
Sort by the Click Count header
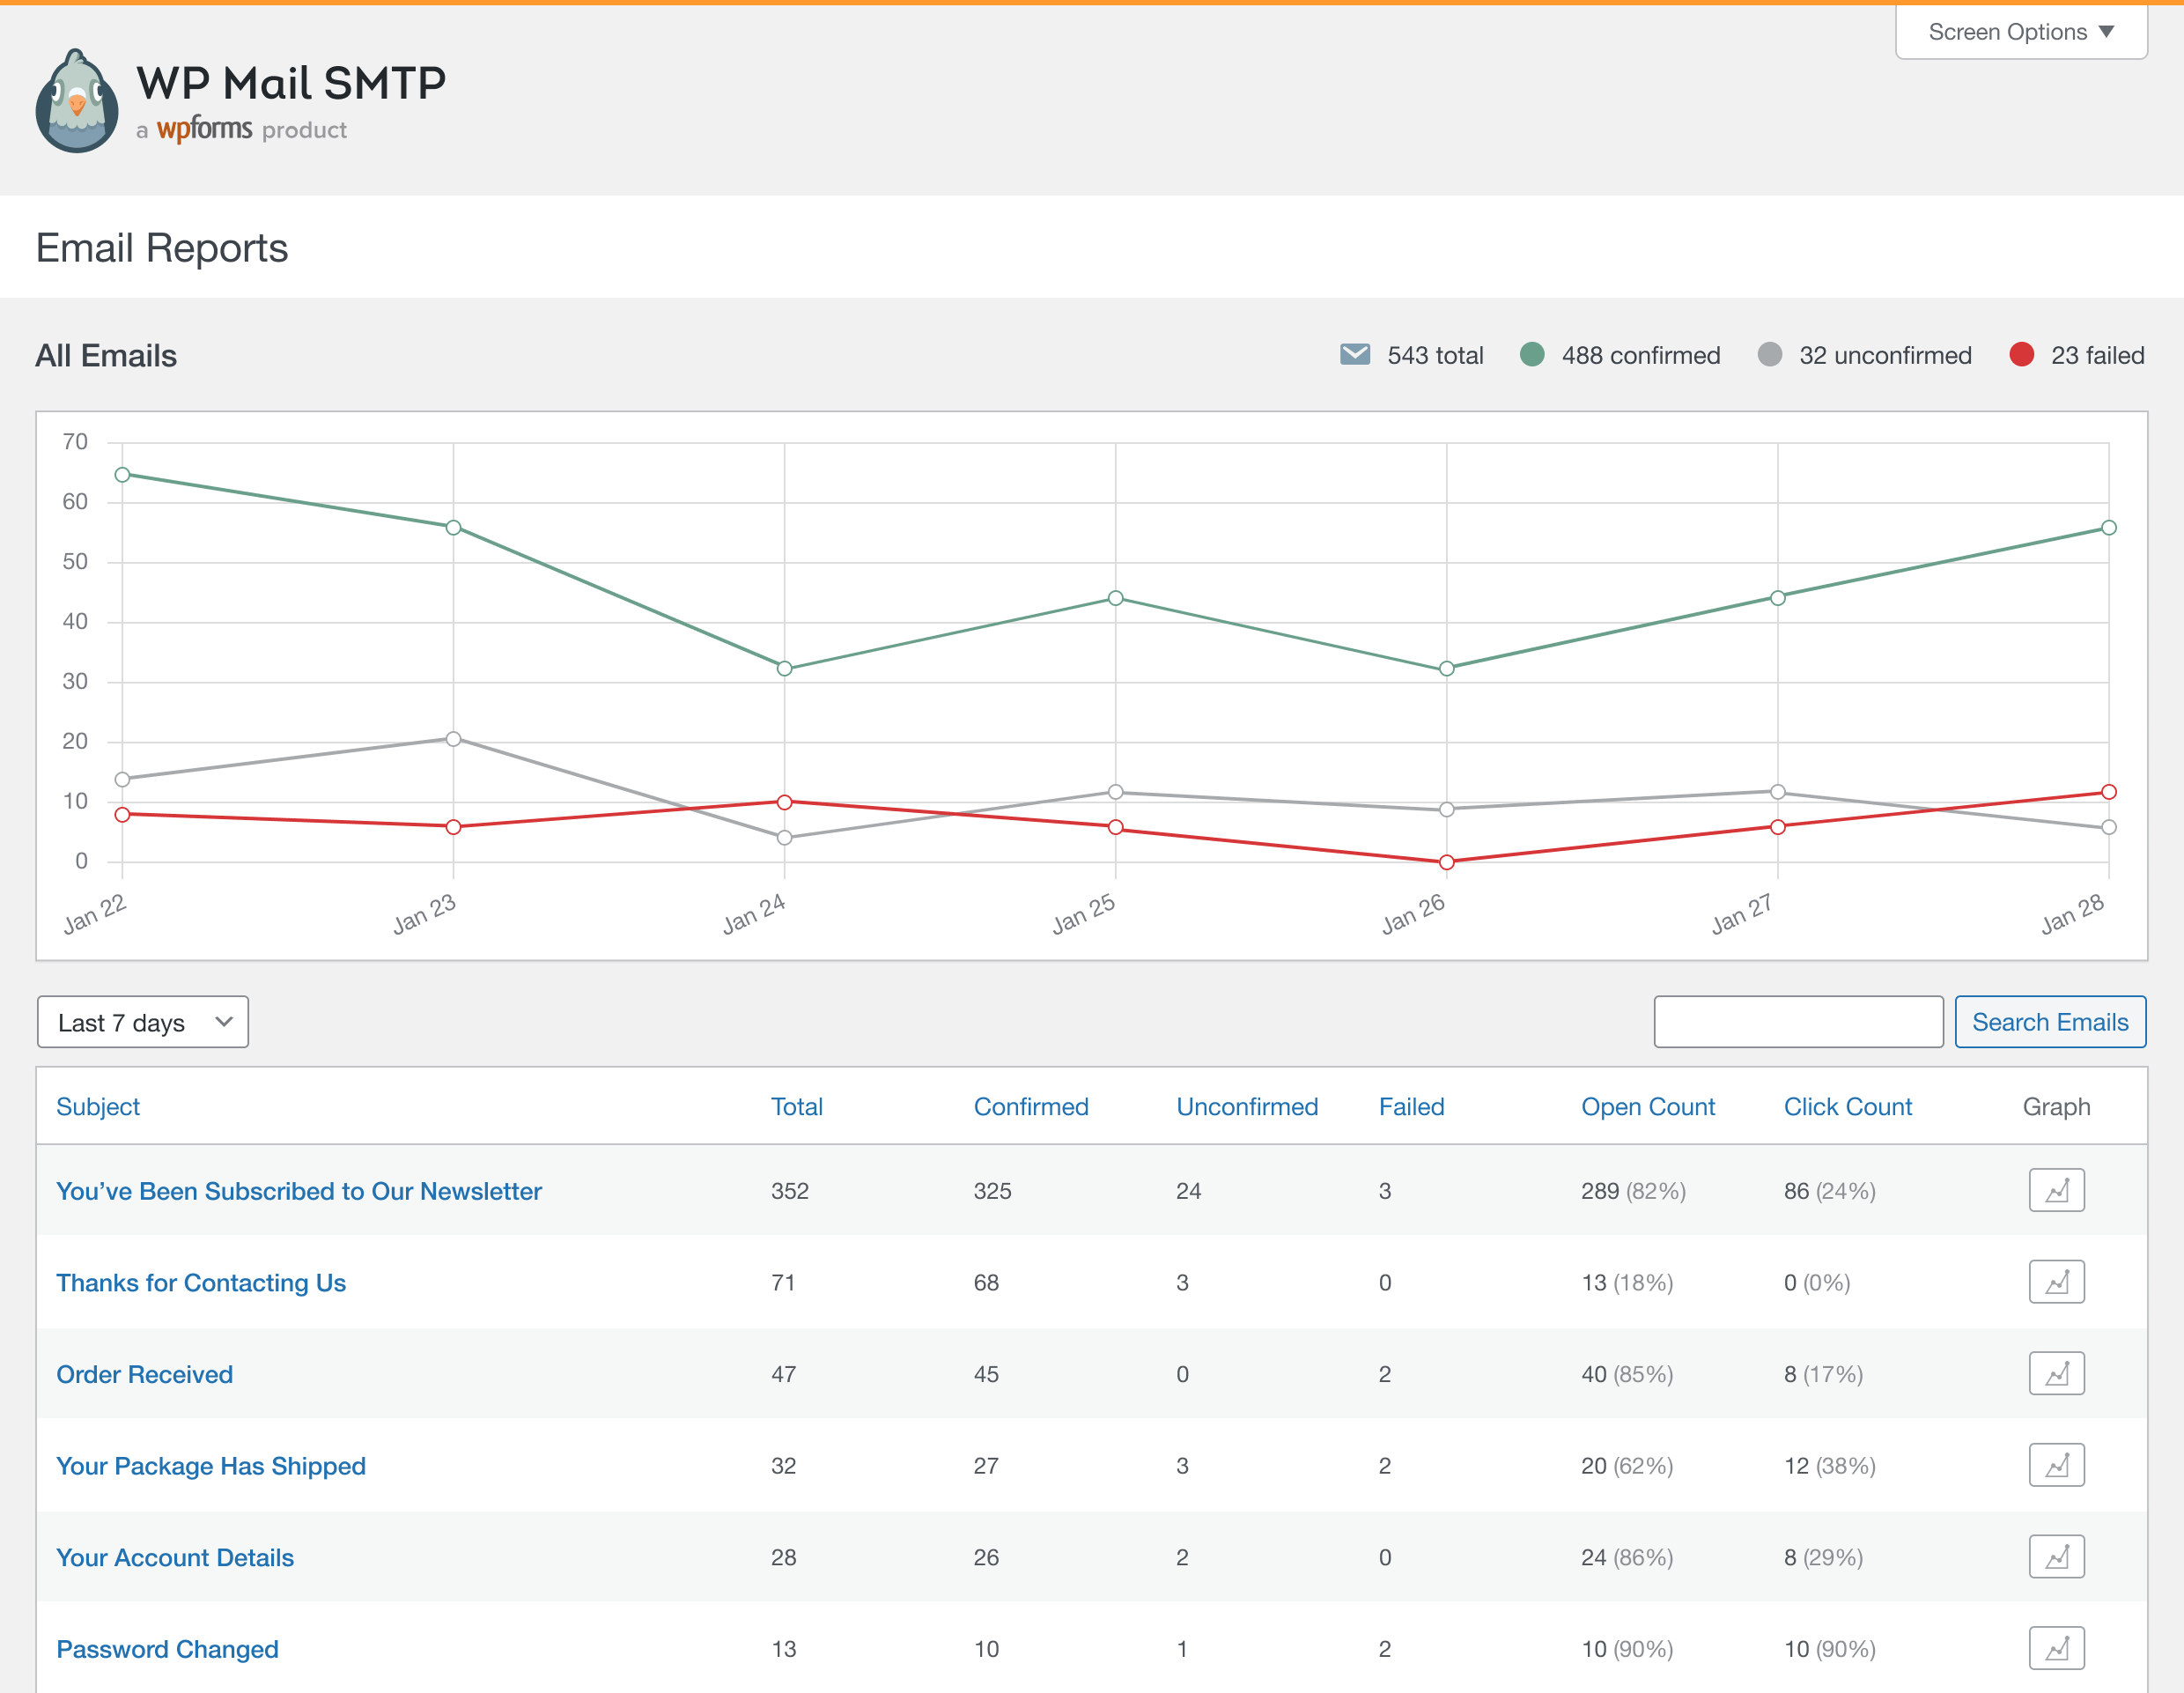1847,1107
